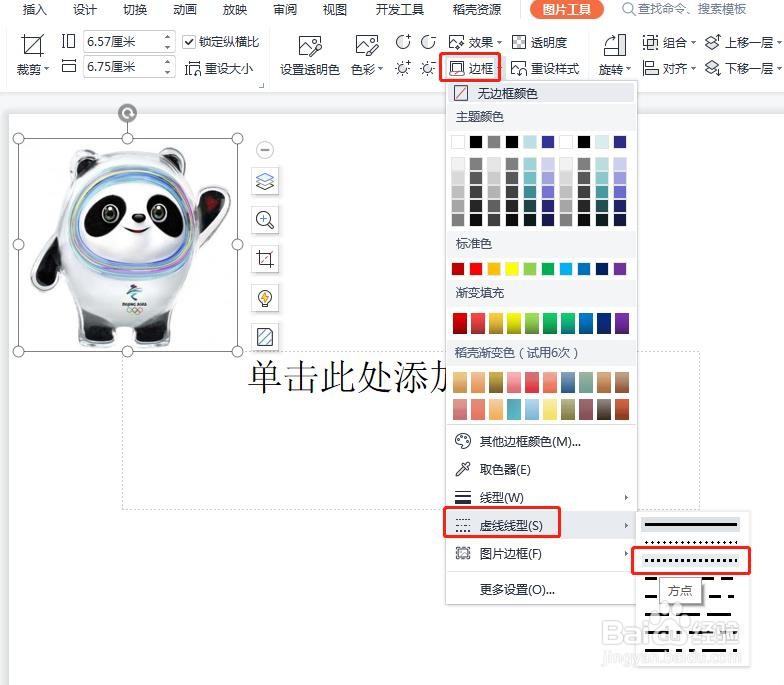
Task: Open the 裁剪 crop tool in ribbon
Action: point(32,54)
